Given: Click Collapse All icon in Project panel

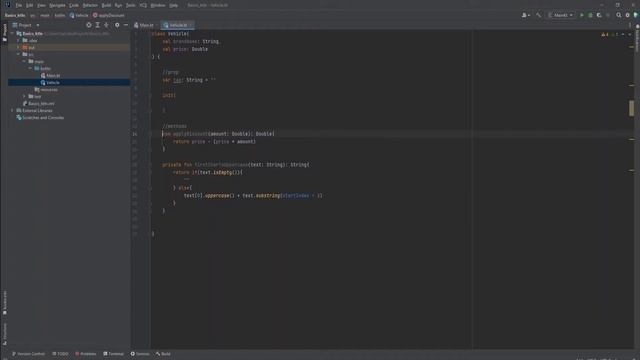Looking at the screenshot, I should (x=107, y=25).
